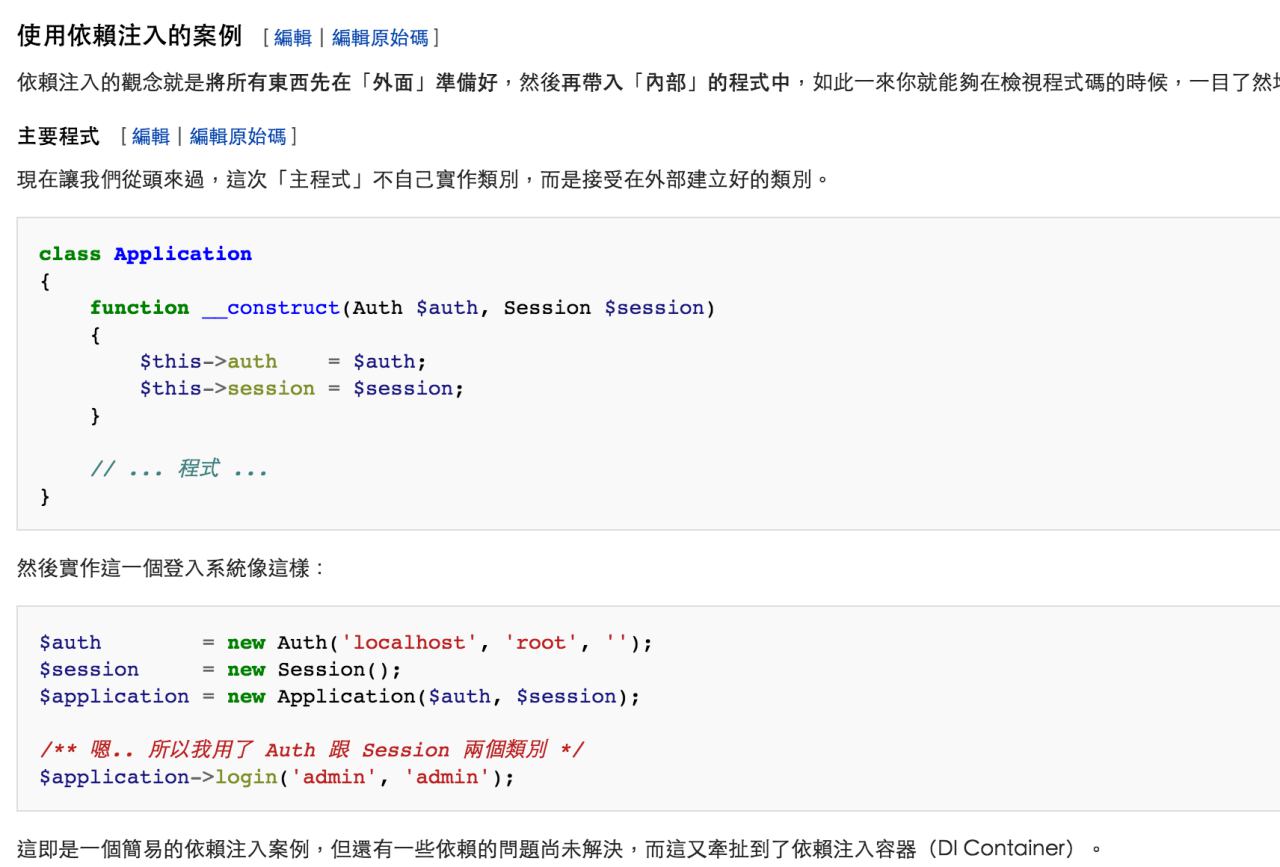Click the 主要程式 subsection heading
1280x867 pixels.
58,134
